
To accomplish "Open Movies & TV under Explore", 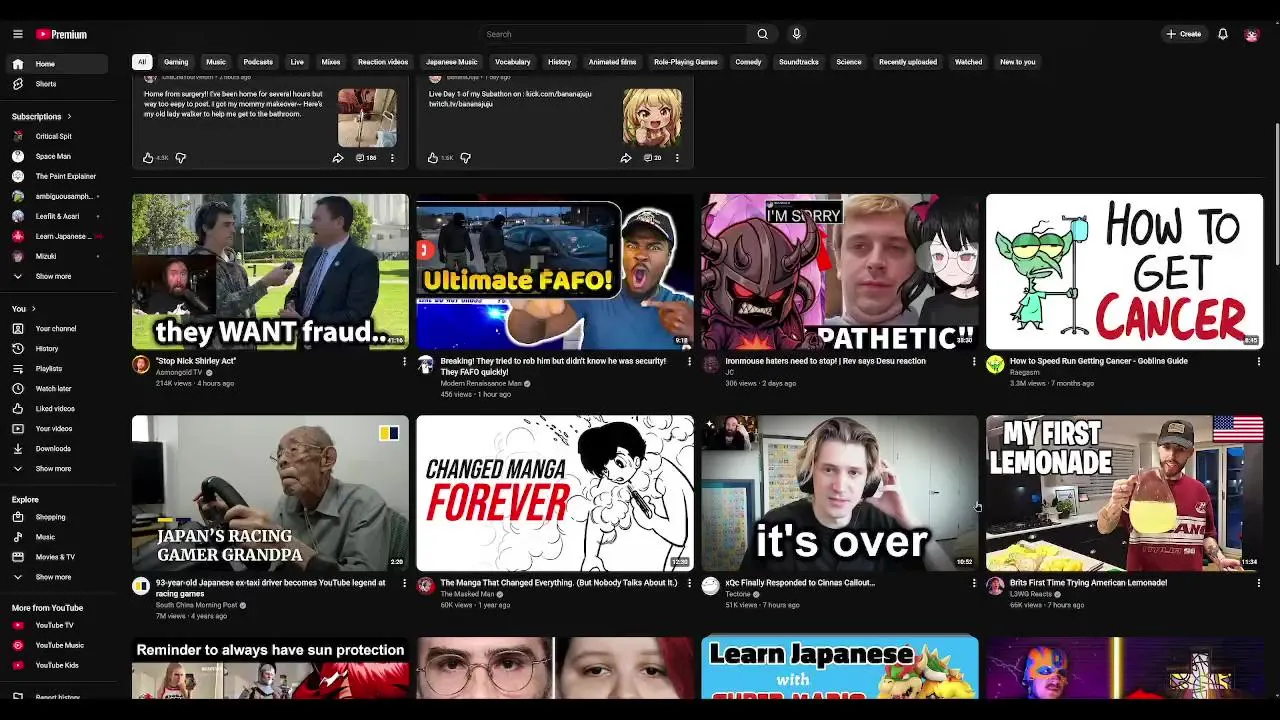I will click(x=55, y=557).
